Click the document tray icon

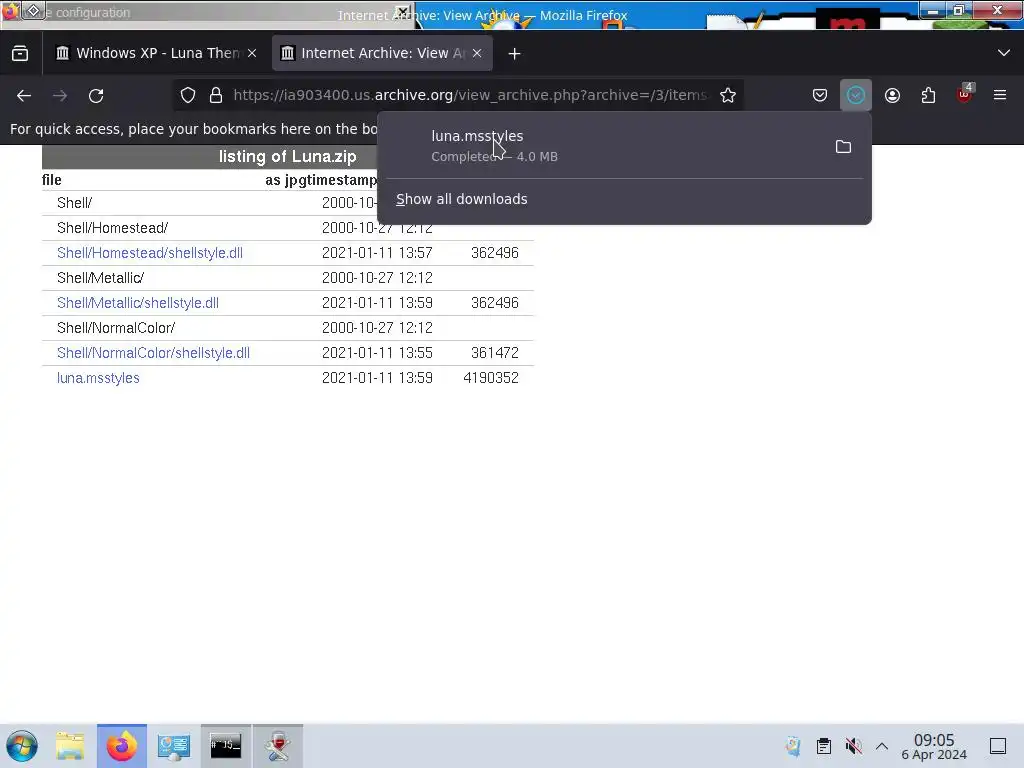[793, 746]
